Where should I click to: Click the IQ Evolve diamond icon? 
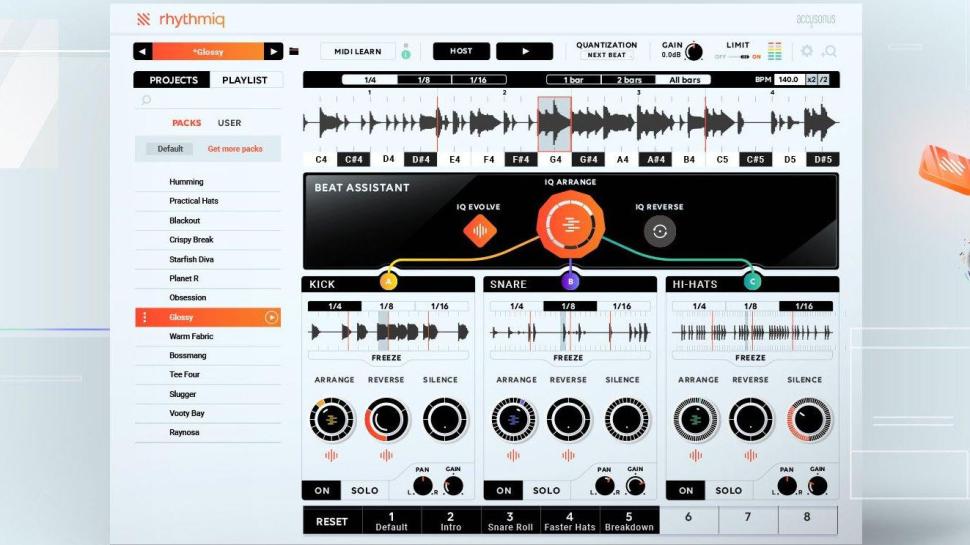pos(480,231)
